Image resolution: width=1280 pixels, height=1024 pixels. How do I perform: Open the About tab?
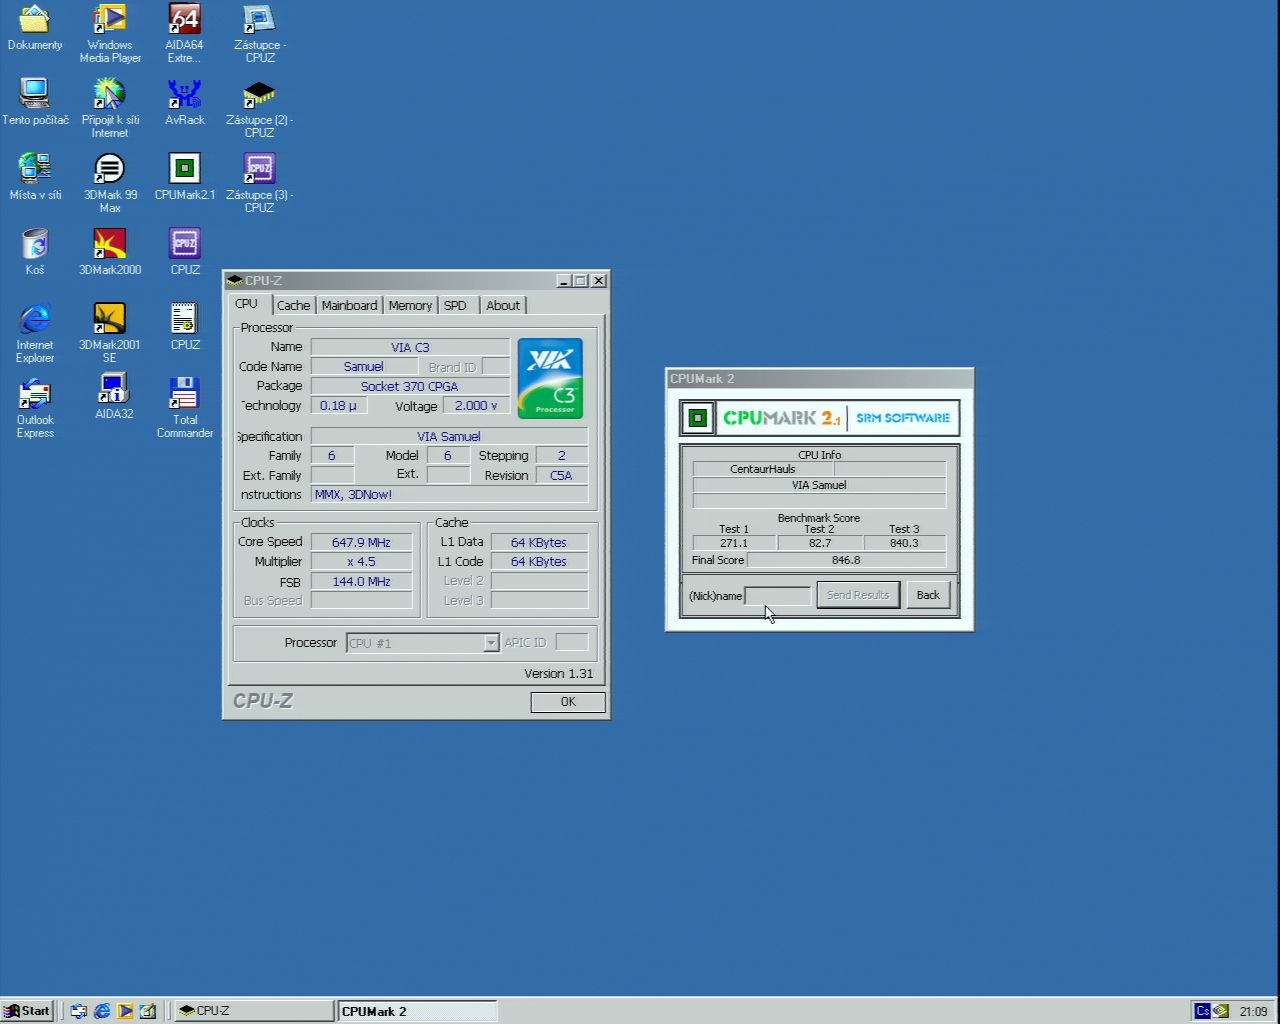(x=503, y=306)
